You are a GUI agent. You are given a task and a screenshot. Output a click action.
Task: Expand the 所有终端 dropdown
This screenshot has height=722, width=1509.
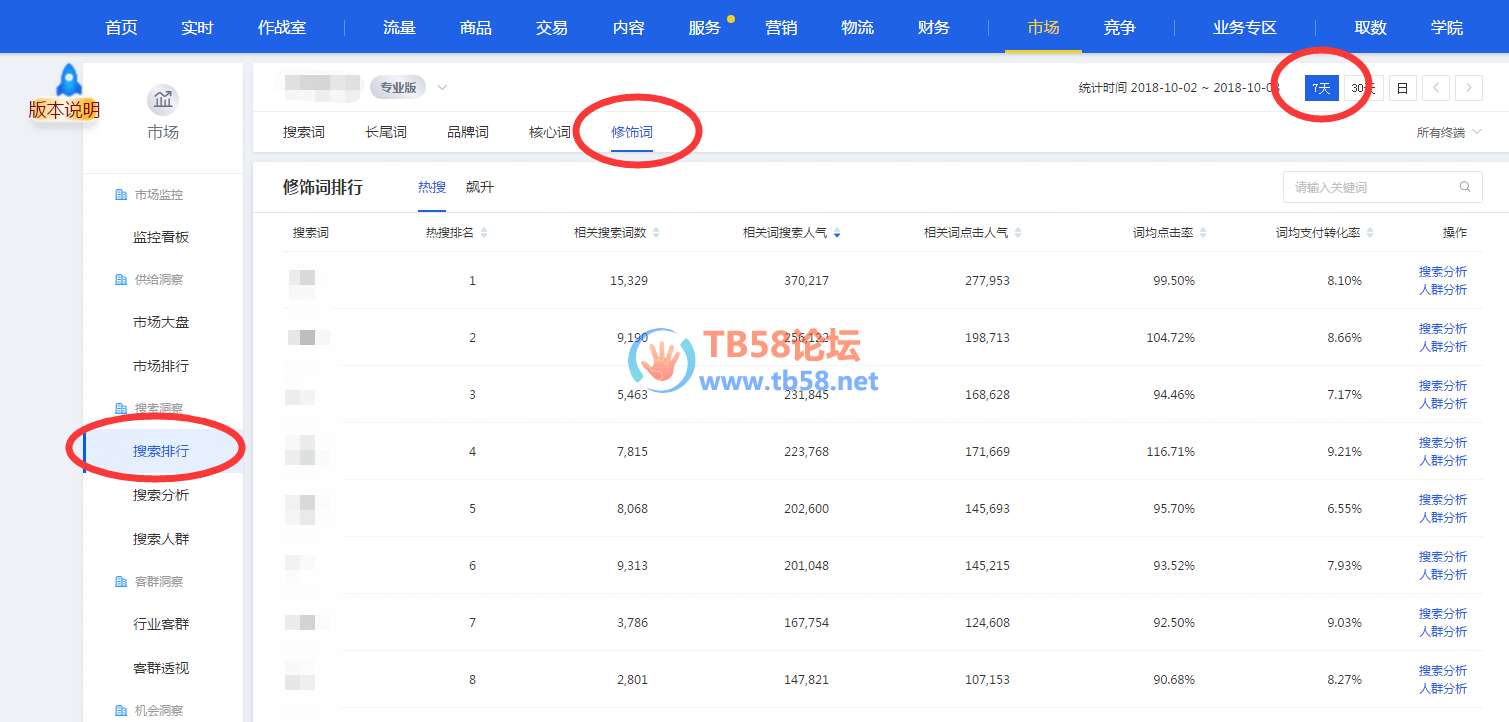pos(1448,132)
